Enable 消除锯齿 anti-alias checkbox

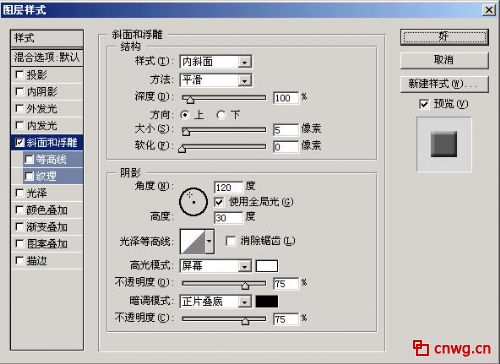click(x=231, y=241)
